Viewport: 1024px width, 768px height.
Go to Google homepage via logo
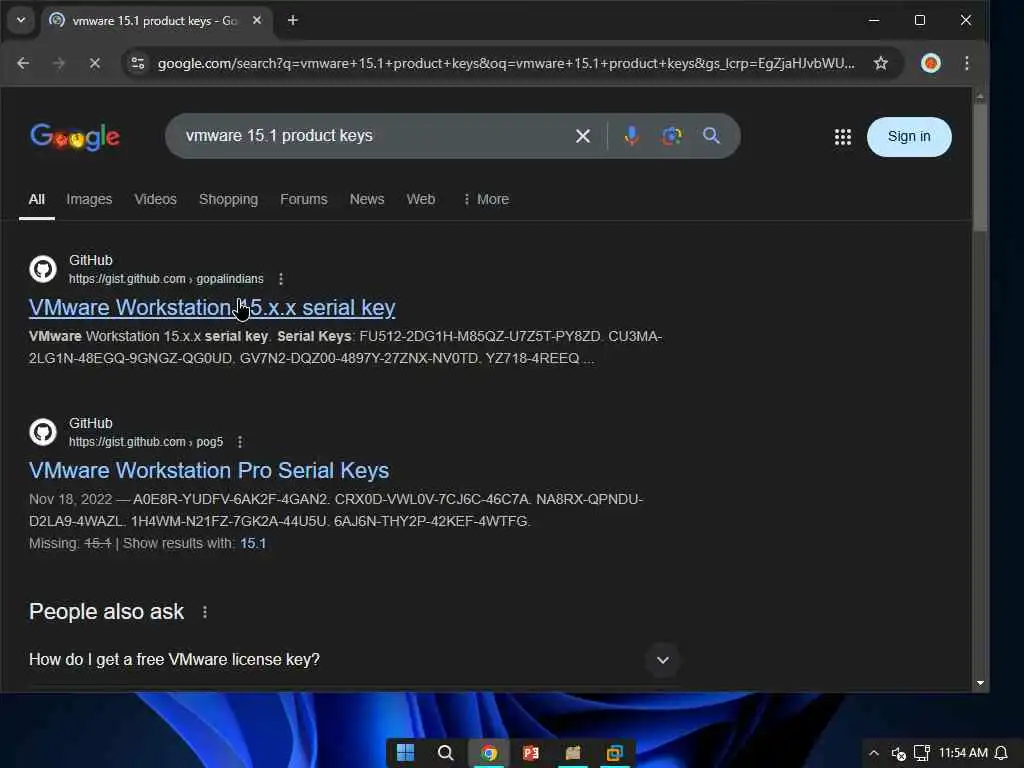74,136
